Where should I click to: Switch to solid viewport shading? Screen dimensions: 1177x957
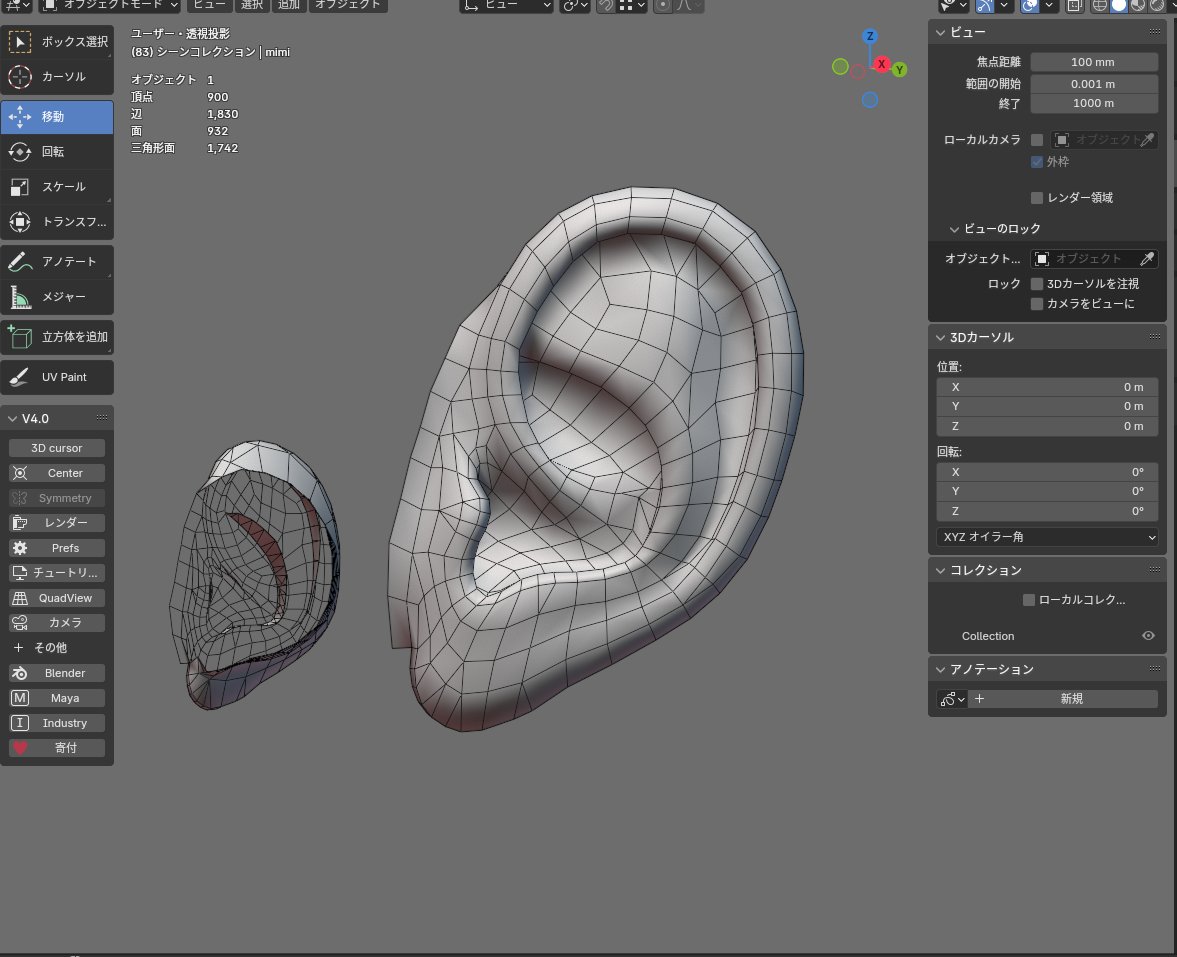coord(1118,6)
